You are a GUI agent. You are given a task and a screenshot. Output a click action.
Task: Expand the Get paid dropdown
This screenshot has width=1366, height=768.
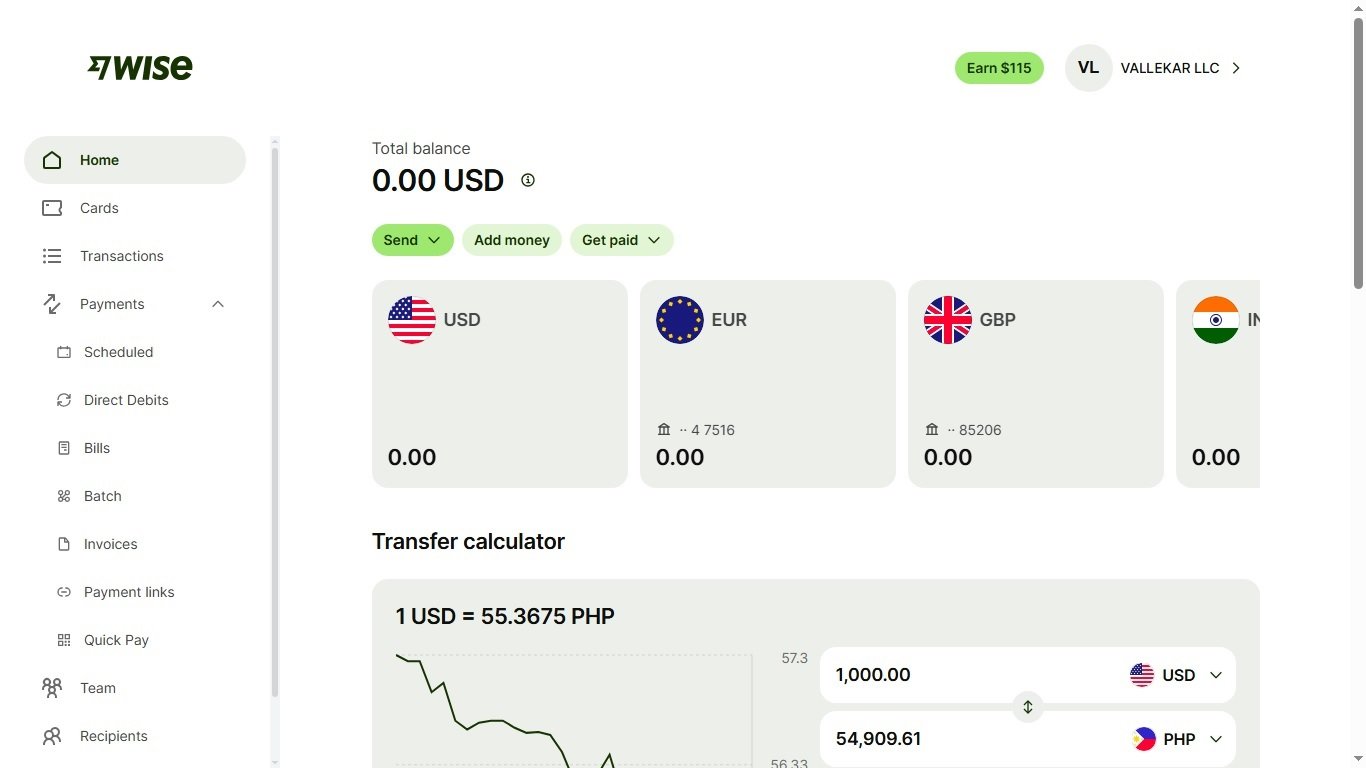(622, 240)
